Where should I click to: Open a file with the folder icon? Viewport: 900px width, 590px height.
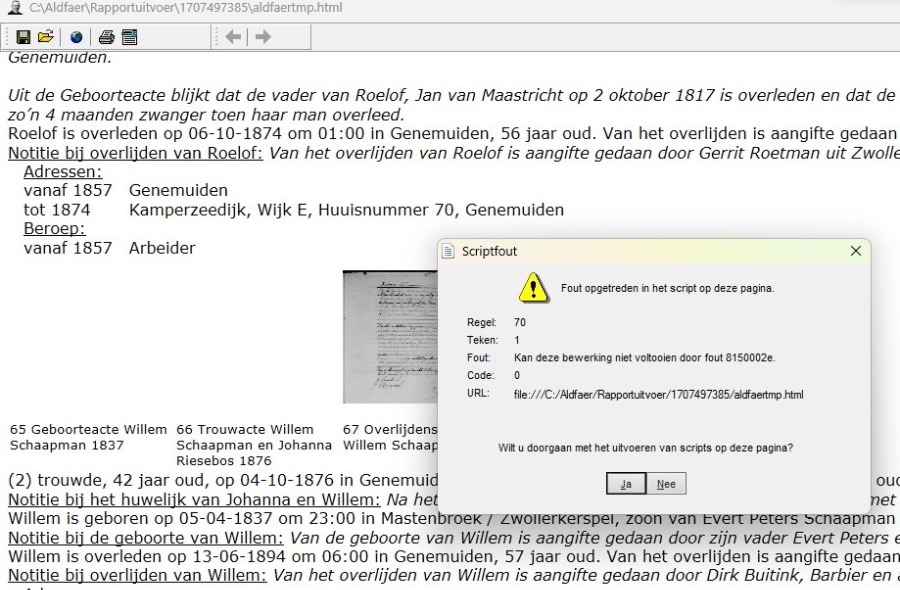tap(45, 37)
